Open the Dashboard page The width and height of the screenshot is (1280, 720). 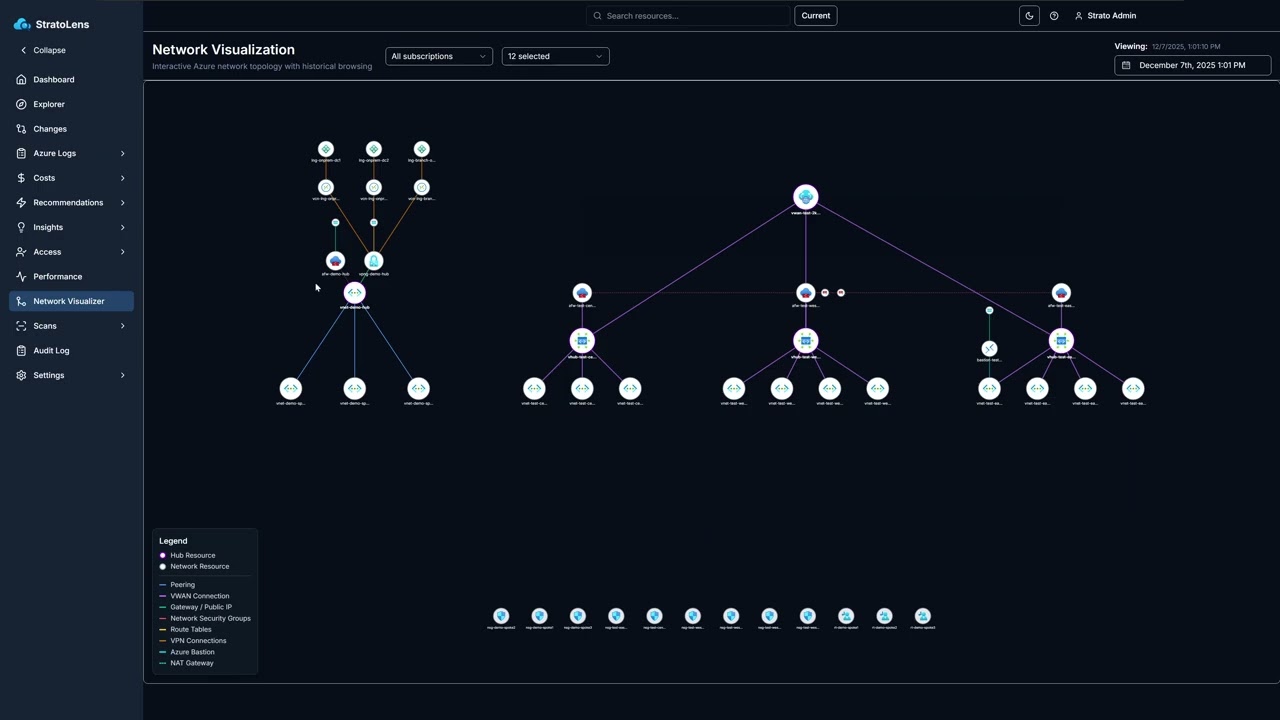click(x=70, y=79)
